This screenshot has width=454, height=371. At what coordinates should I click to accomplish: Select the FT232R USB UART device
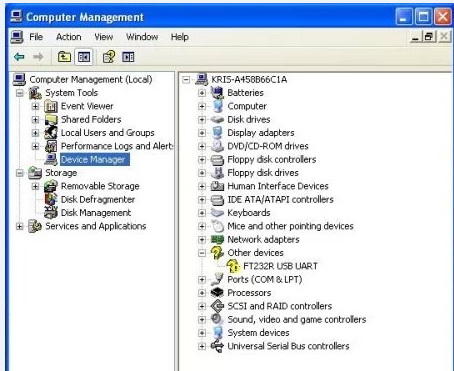(280, 266)
